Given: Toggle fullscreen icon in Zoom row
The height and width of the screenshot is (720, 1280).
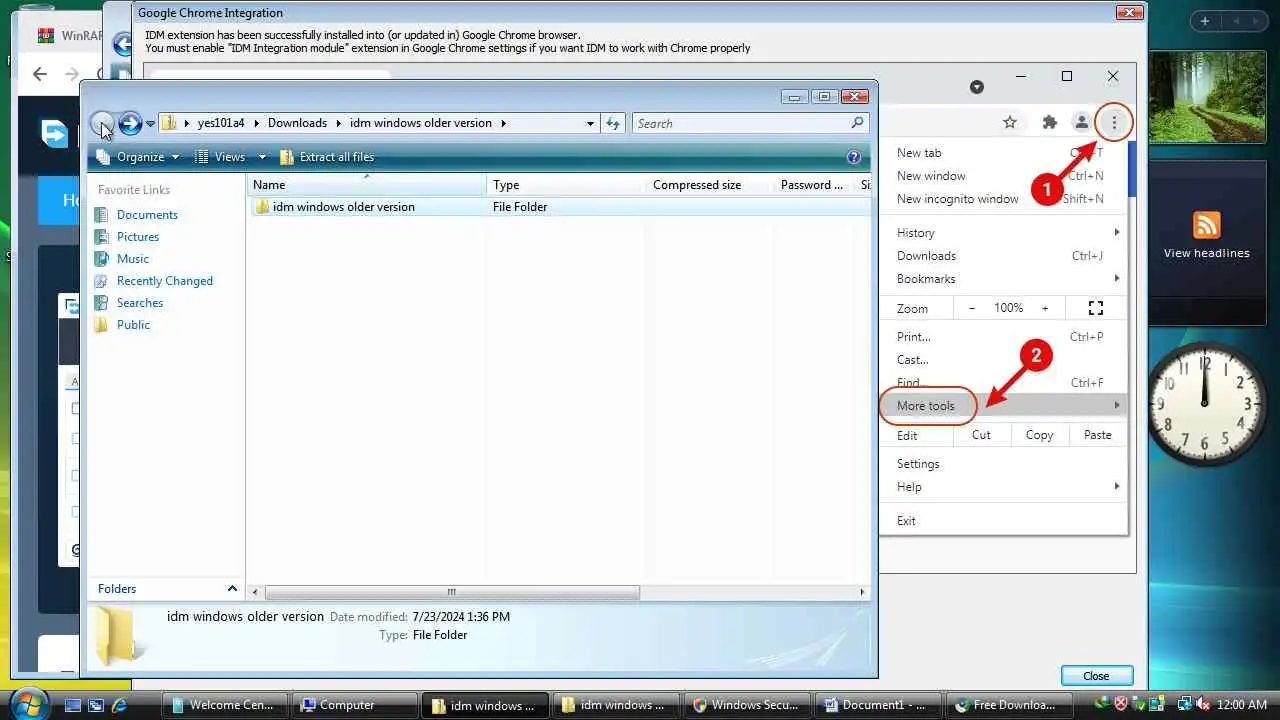Looking at the screenshot, I should coord(1096,308).
